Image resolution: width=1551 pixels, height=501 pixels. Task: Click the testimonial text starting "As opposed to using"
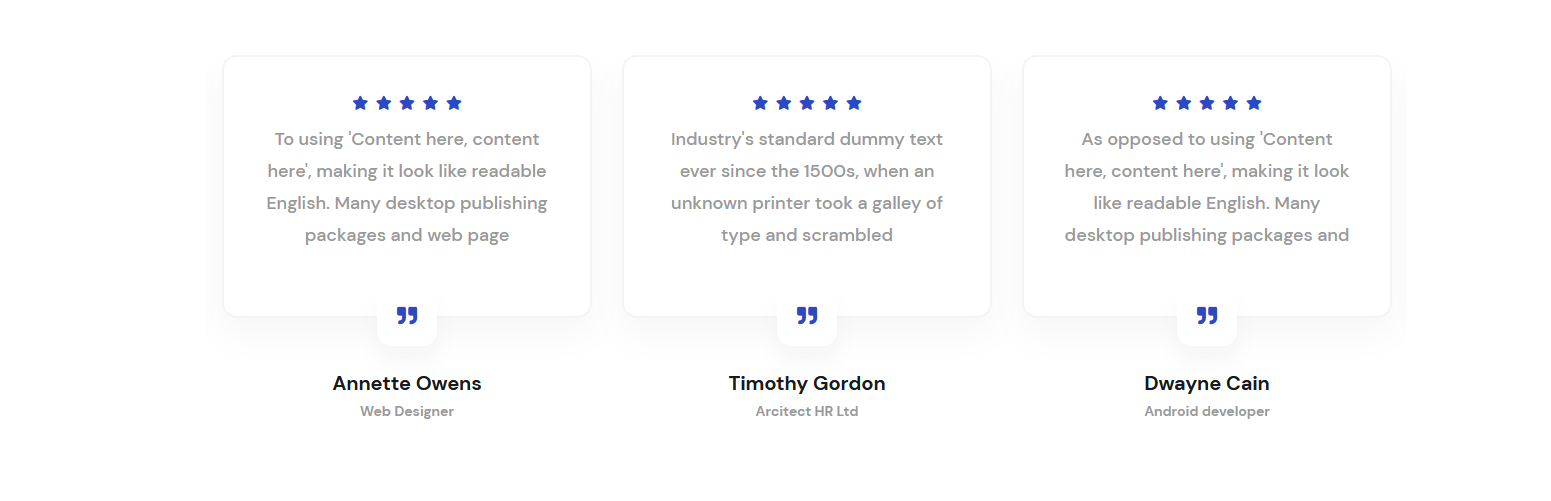[1207, 187]
